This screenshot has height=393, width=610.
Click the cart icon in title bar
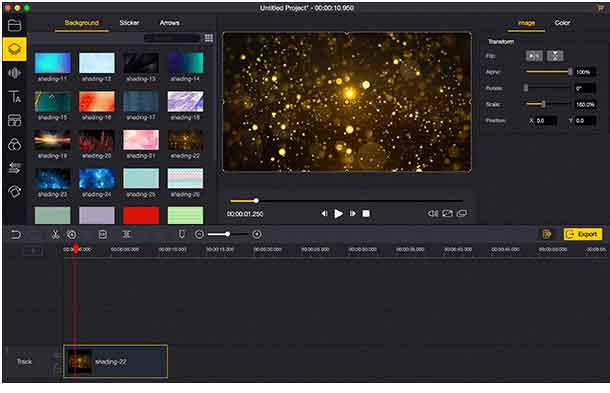[600, 8]
